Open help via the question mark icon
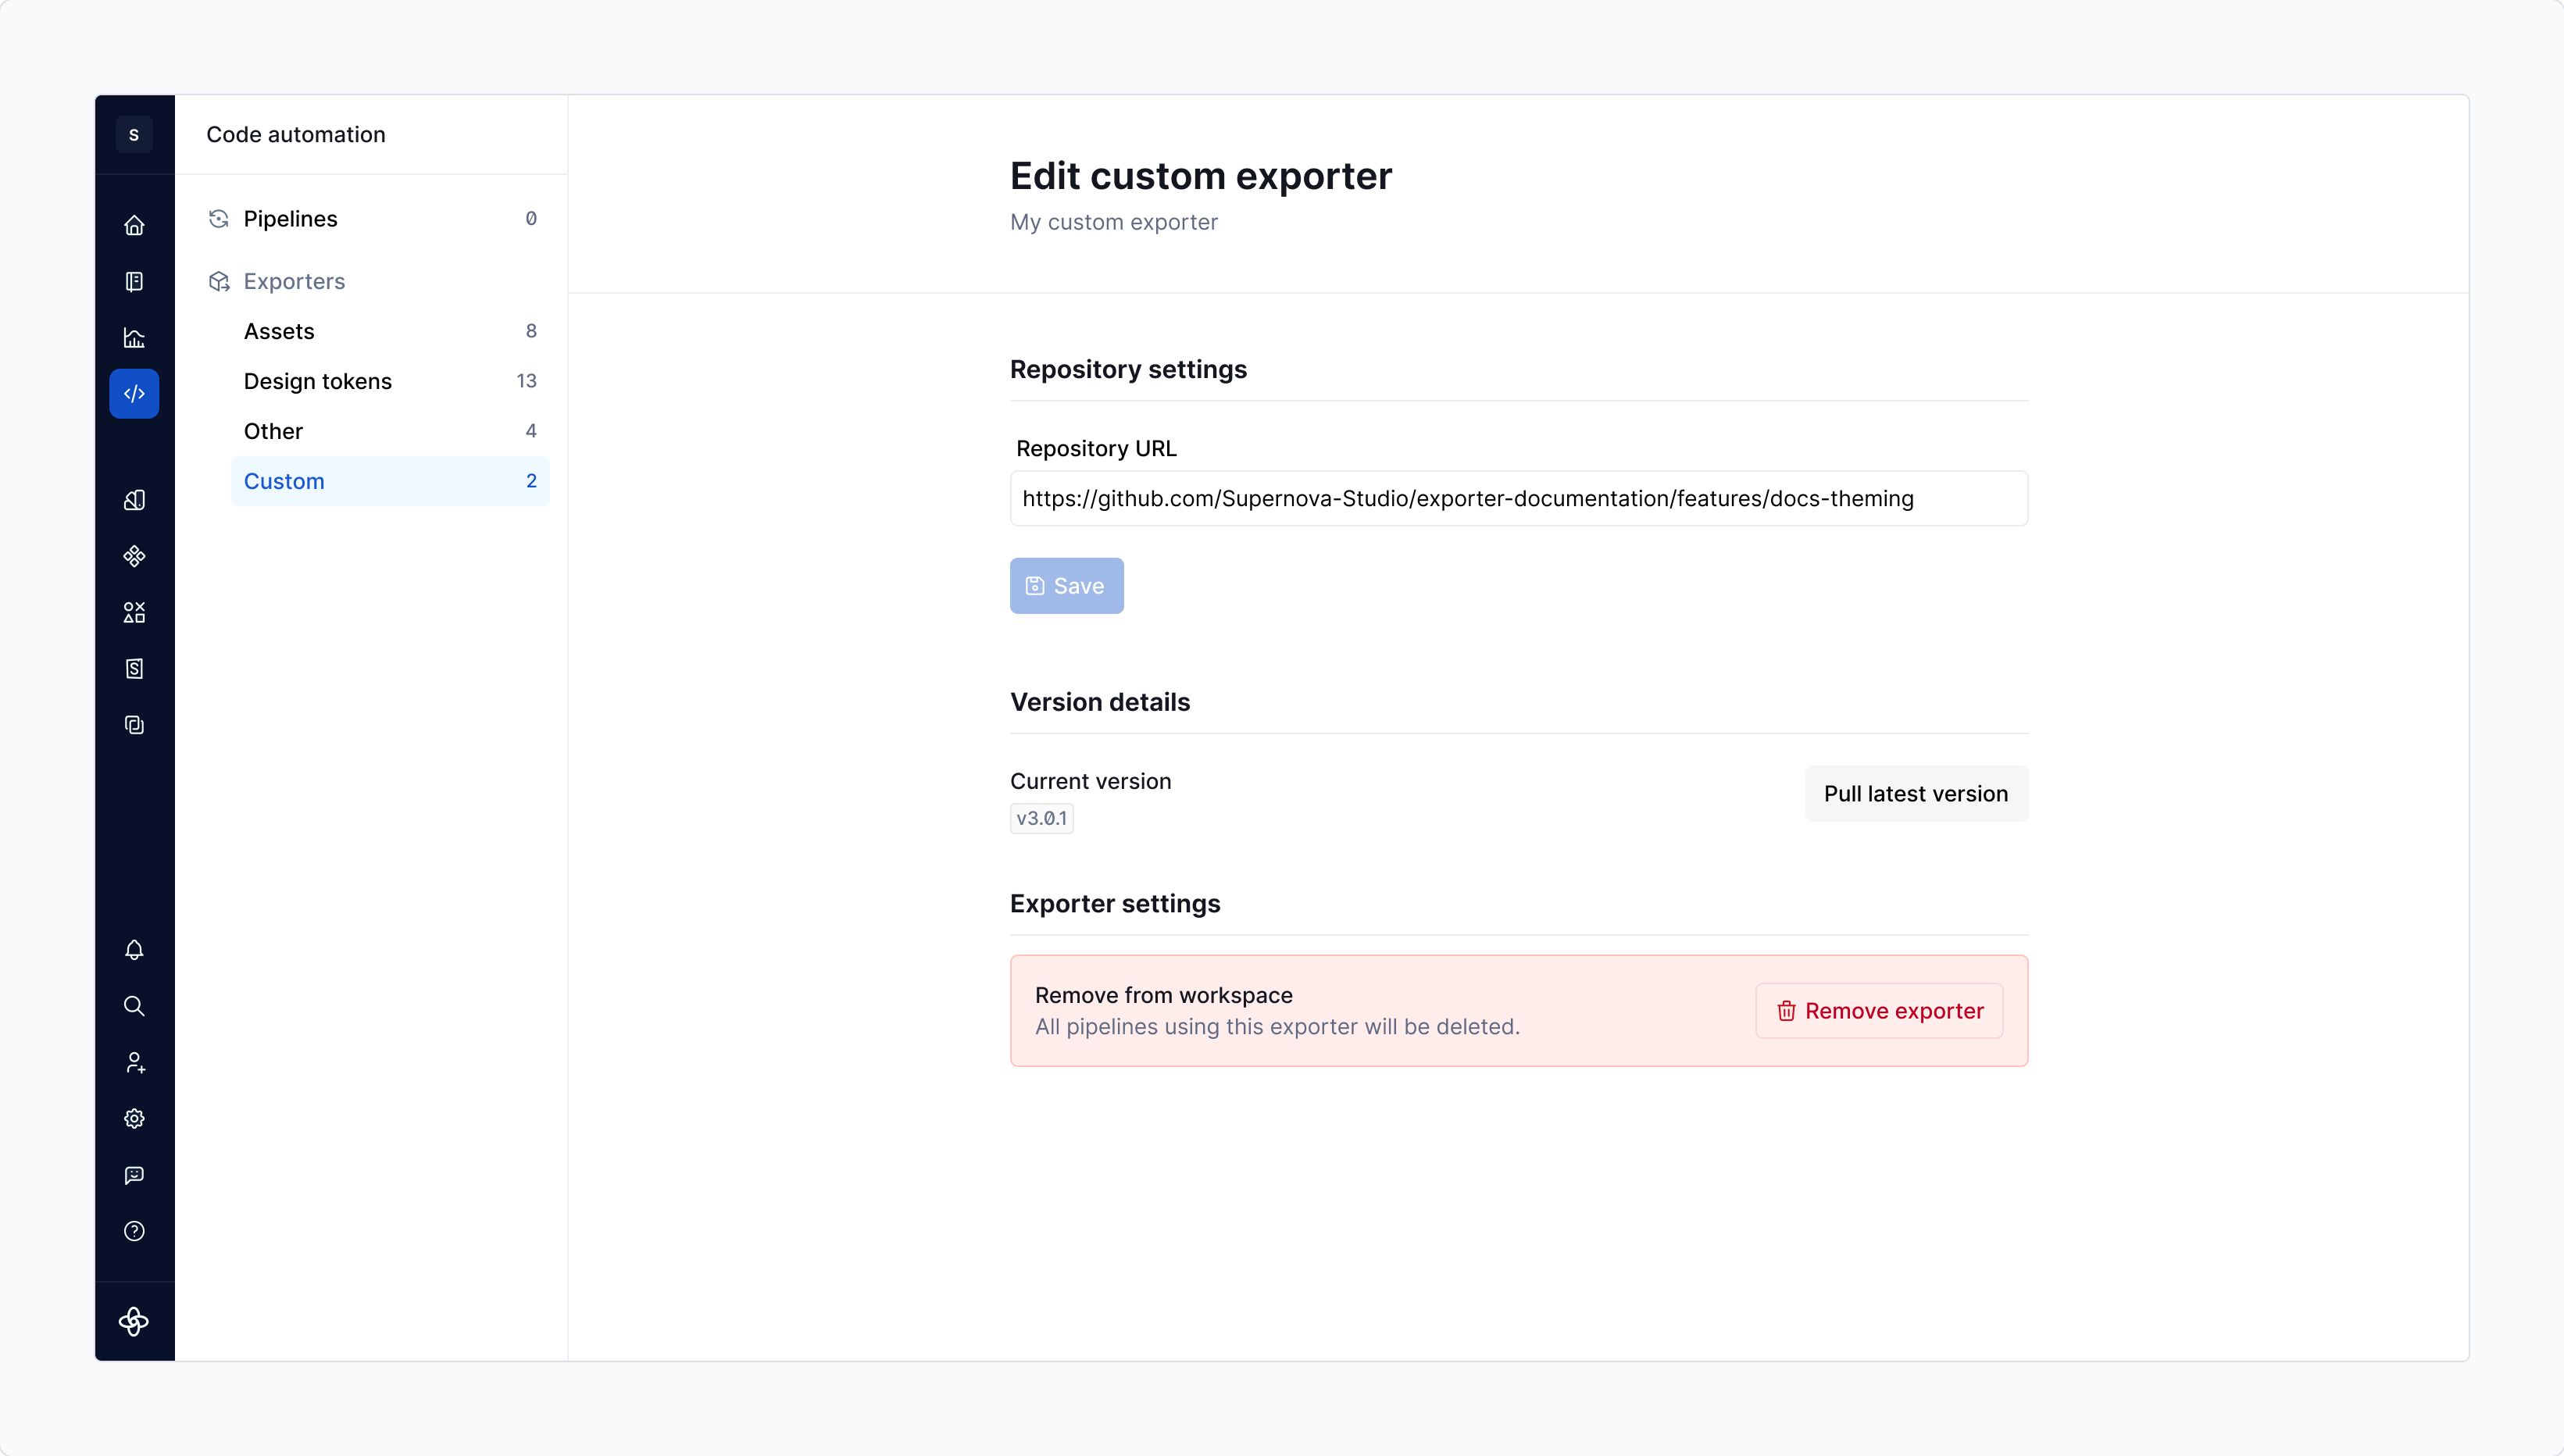The width and height of the screenshot is (2564, 1456). pos(134,1231)
